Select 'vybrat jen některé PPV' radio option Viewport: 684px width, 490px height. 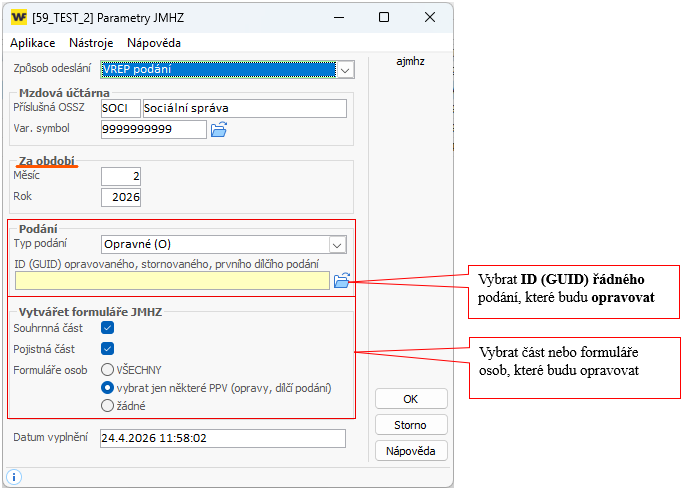point(108,388)
